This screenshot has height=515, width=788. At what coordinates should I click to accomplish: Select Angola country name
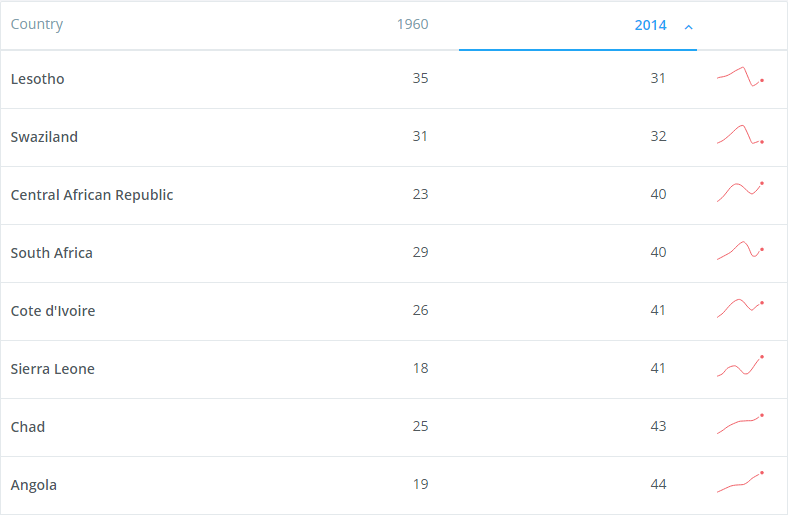(34, 485)
